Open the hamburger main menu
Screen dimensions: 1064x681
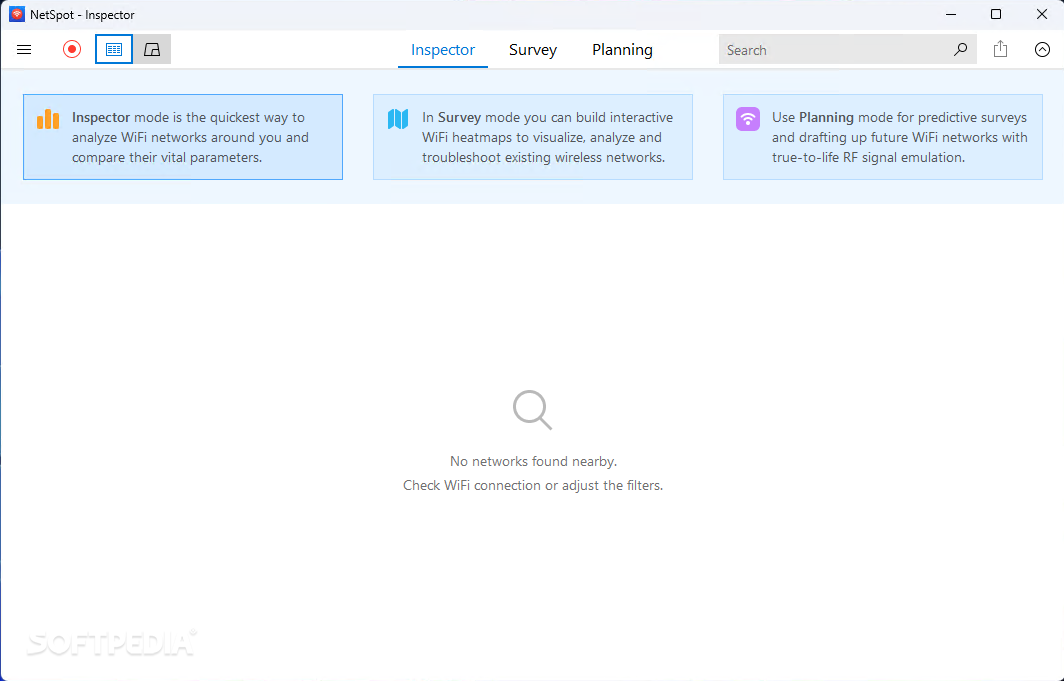point(24,50)
